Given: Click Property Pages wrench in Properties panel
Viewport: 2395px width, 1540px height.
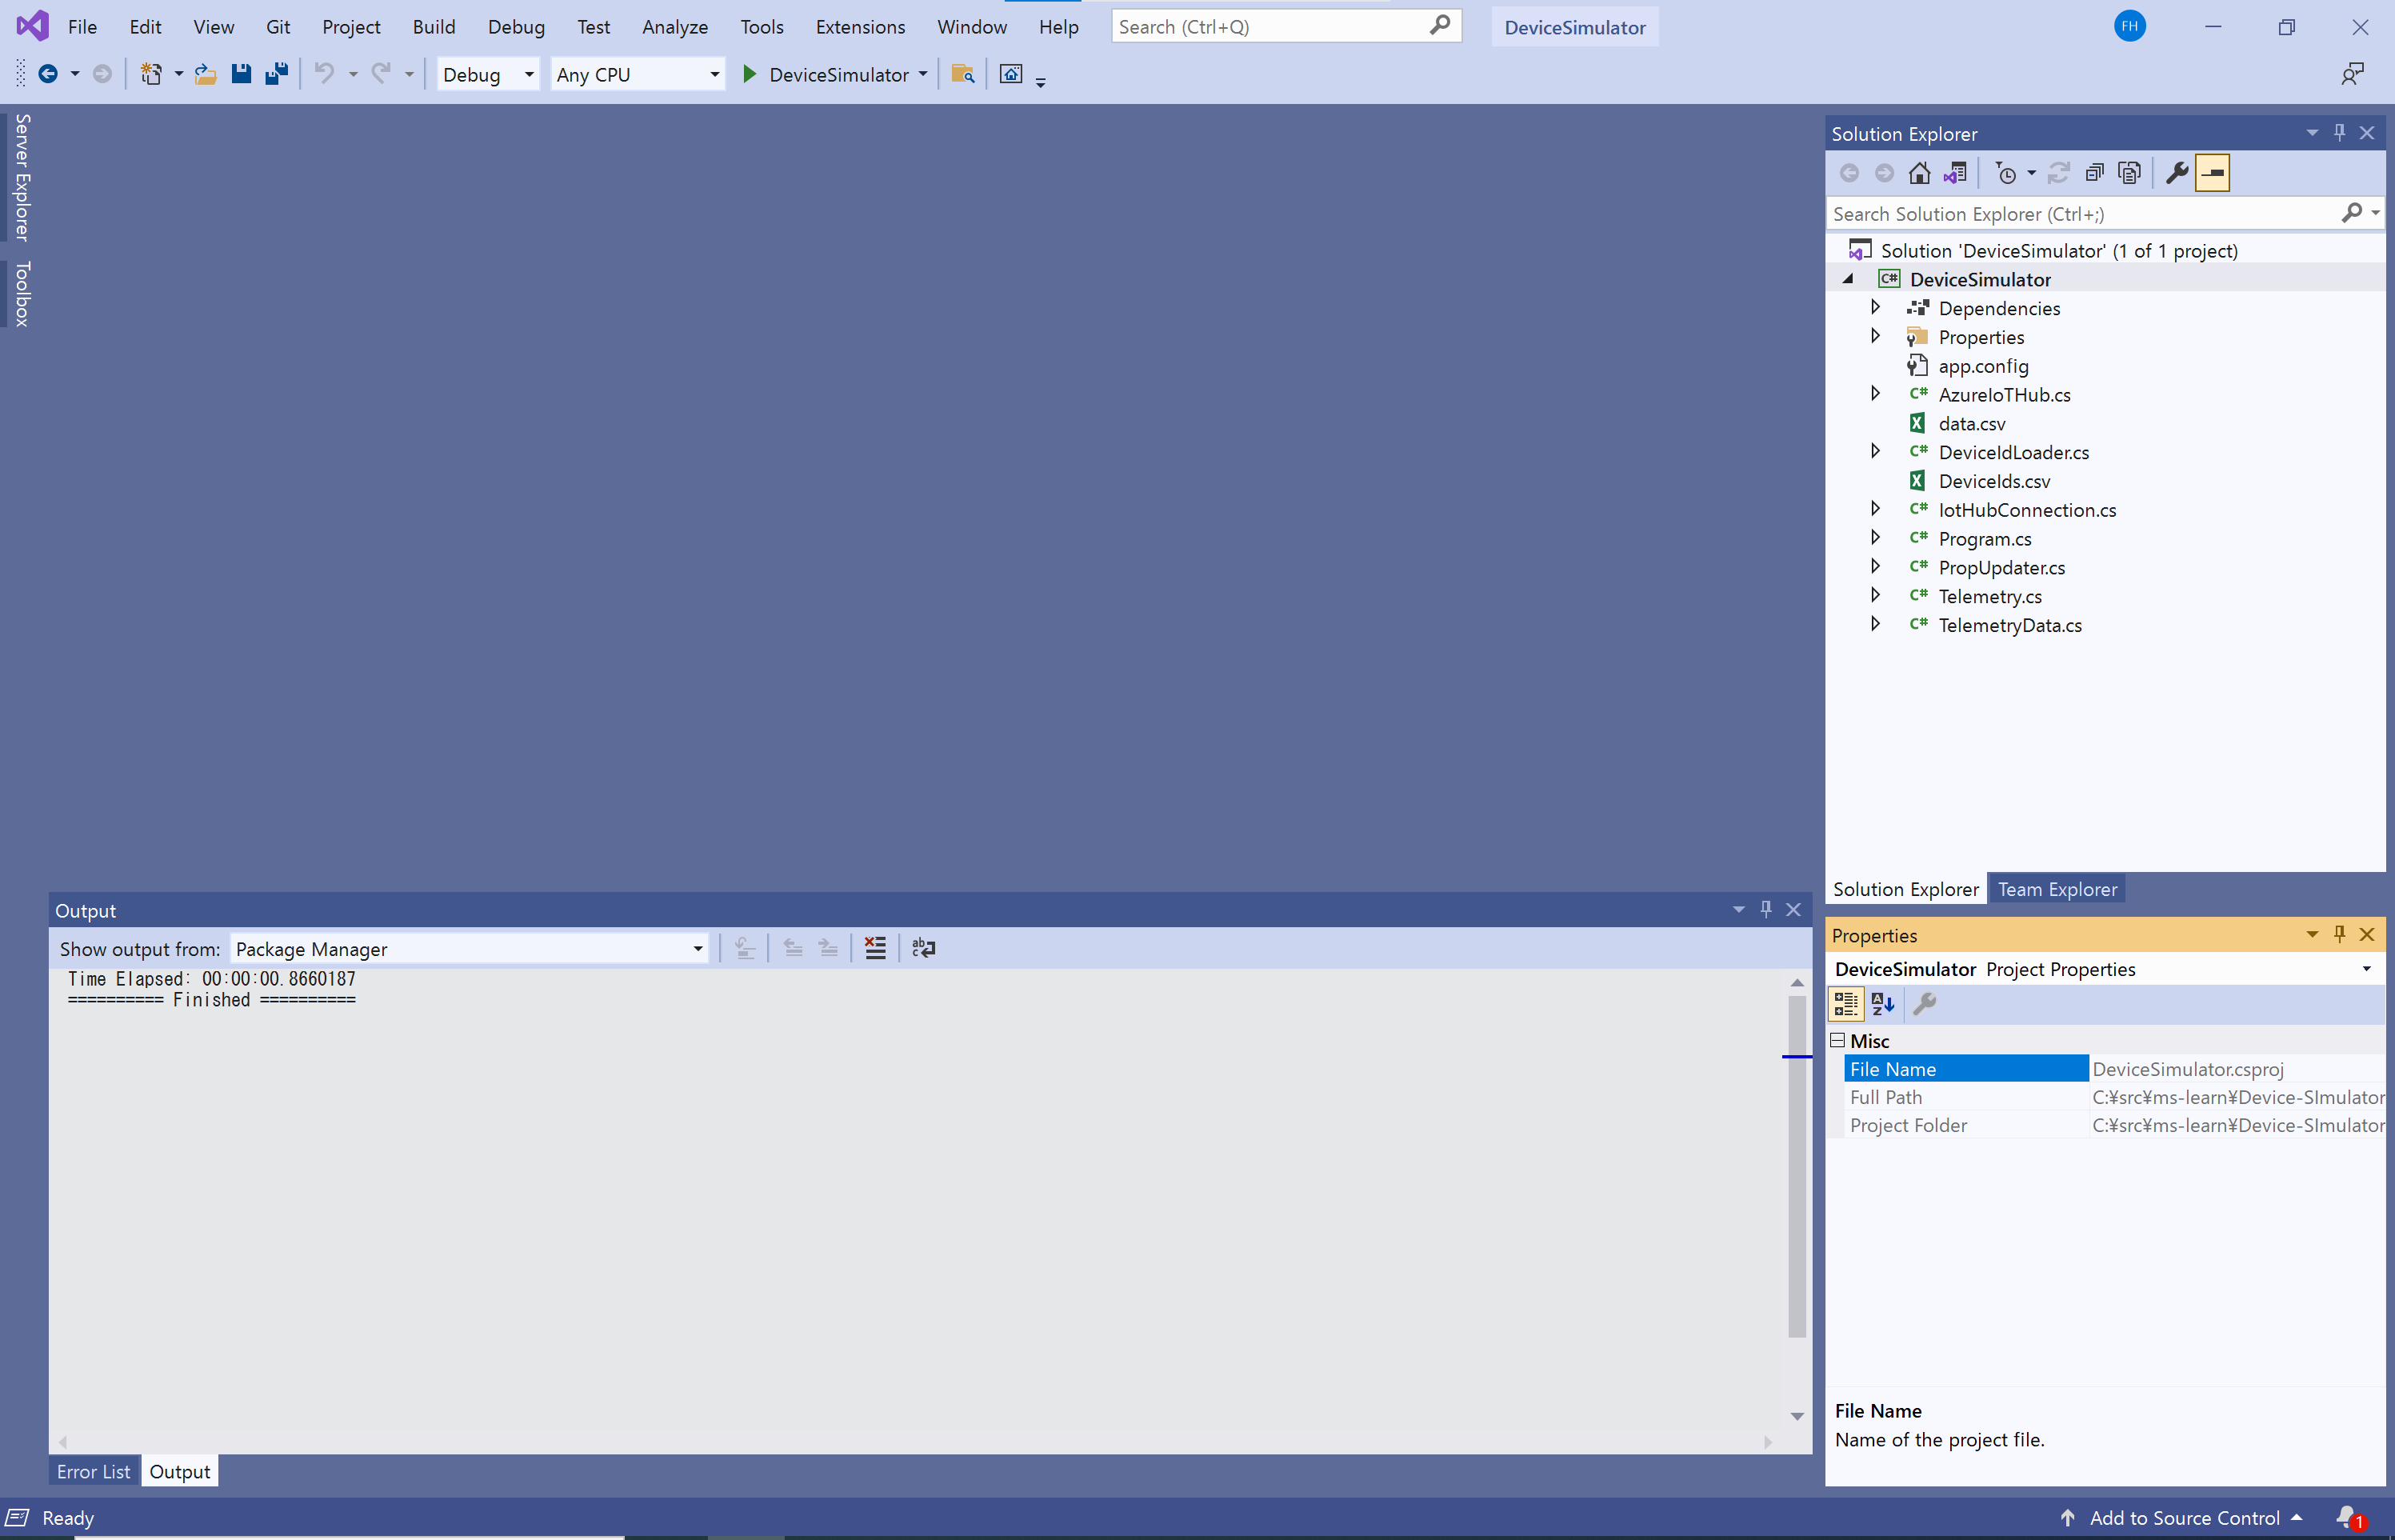Looking at the screenshot, I should [1925, 1003].
